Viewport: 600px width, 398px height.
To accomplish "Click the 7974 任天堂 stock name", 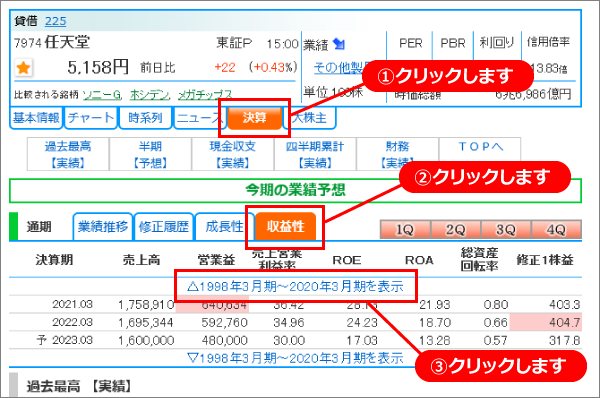I will [x=52, y=42].
